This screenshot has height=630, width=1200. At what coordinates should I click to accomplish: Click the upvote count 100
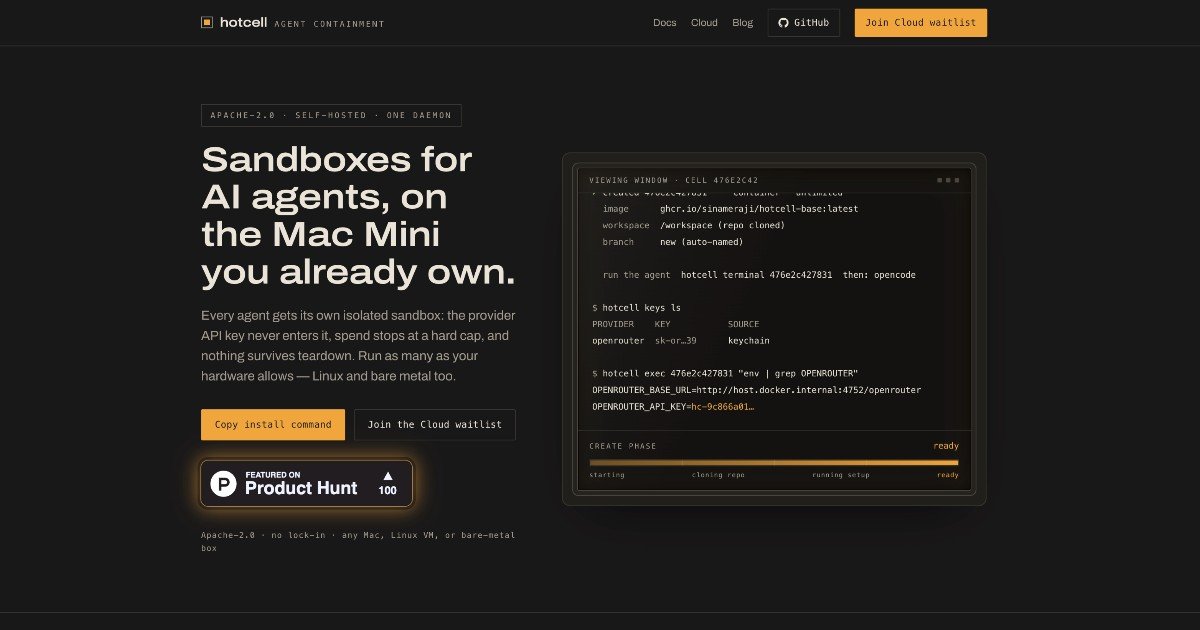point(388,491)
